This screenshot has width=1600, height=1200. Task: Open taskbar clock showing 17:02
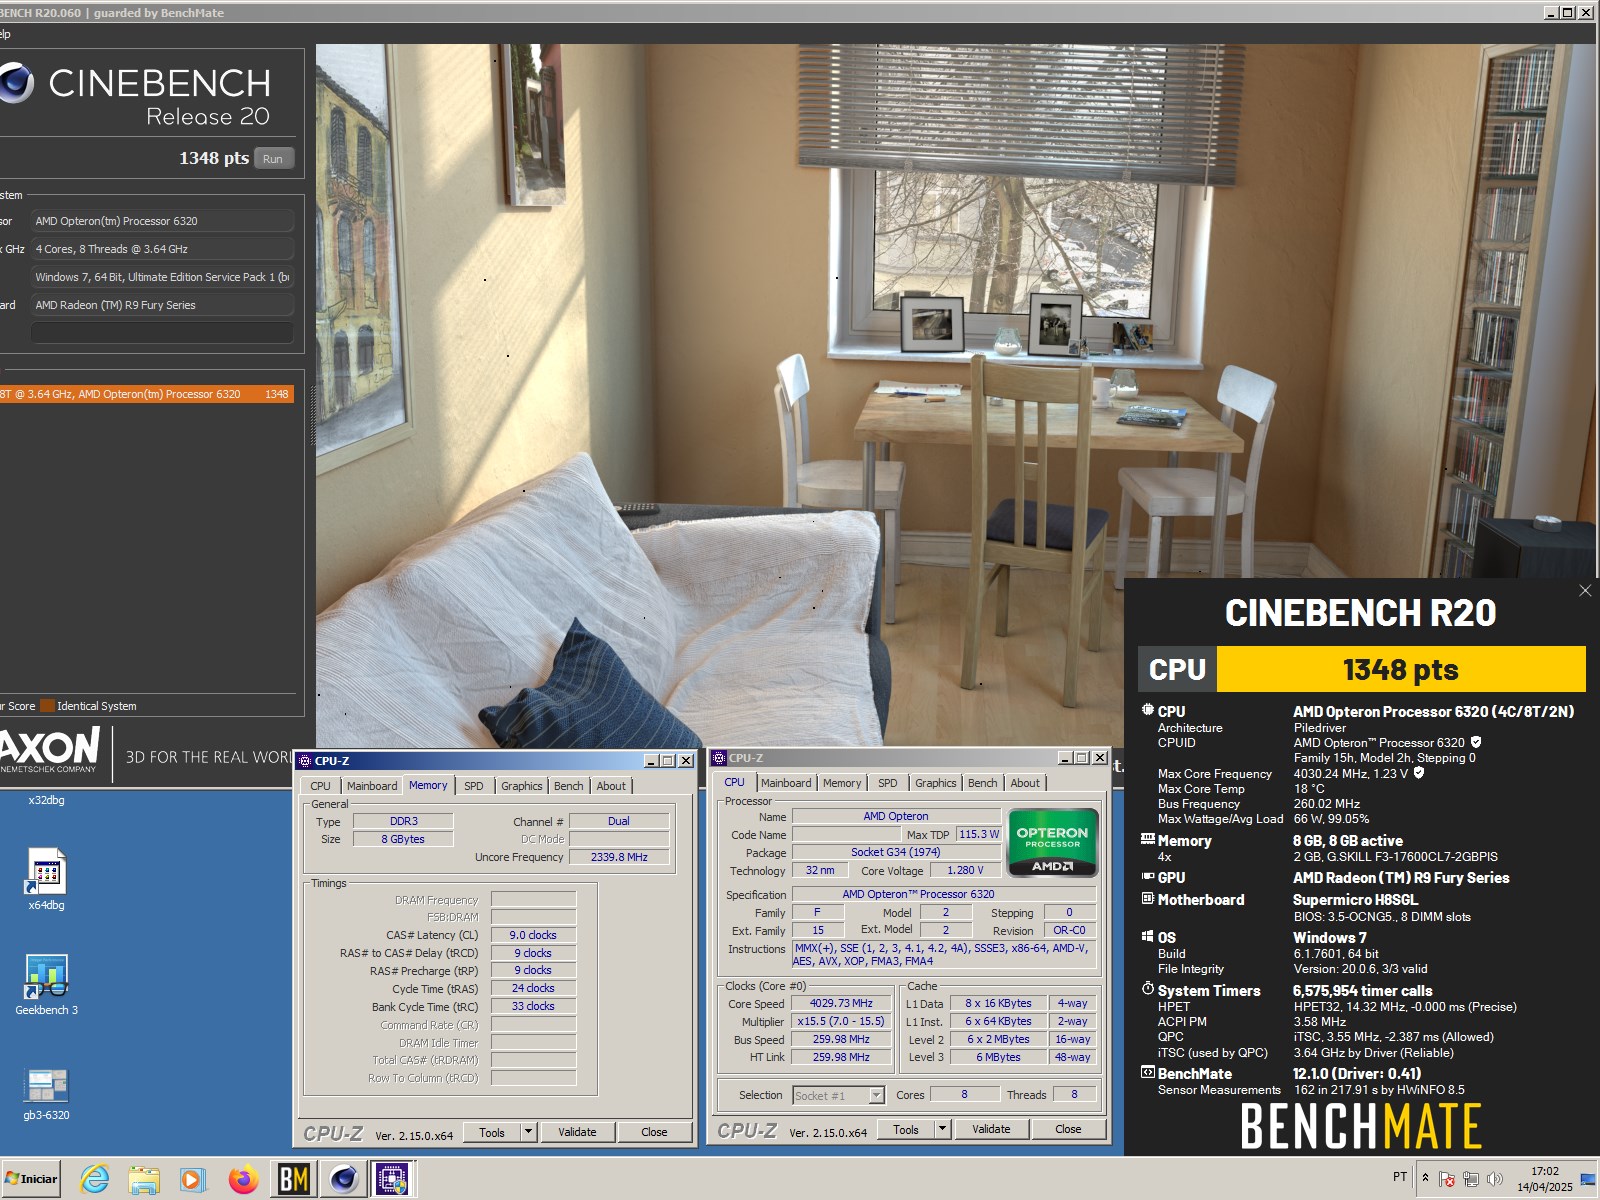pyautogui.click(x=1545, y=1179)
